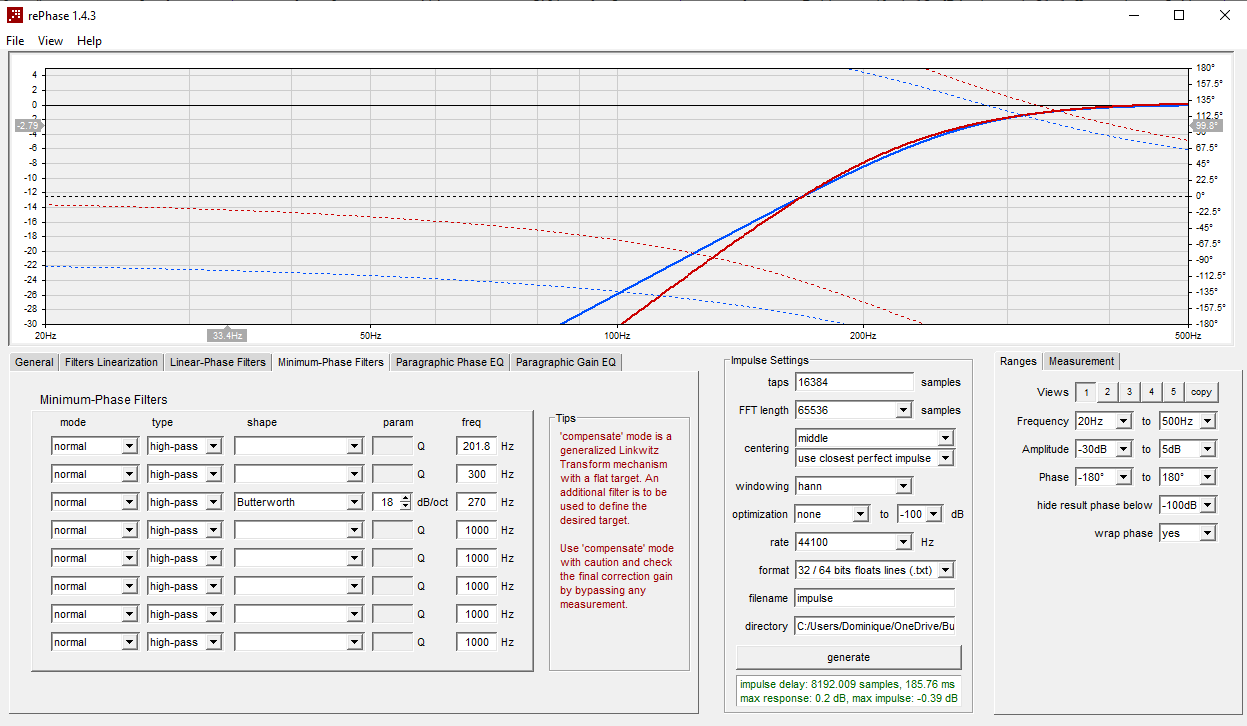
Task: Click the rePhase app icon in title bar
Action: click(15, 15)
